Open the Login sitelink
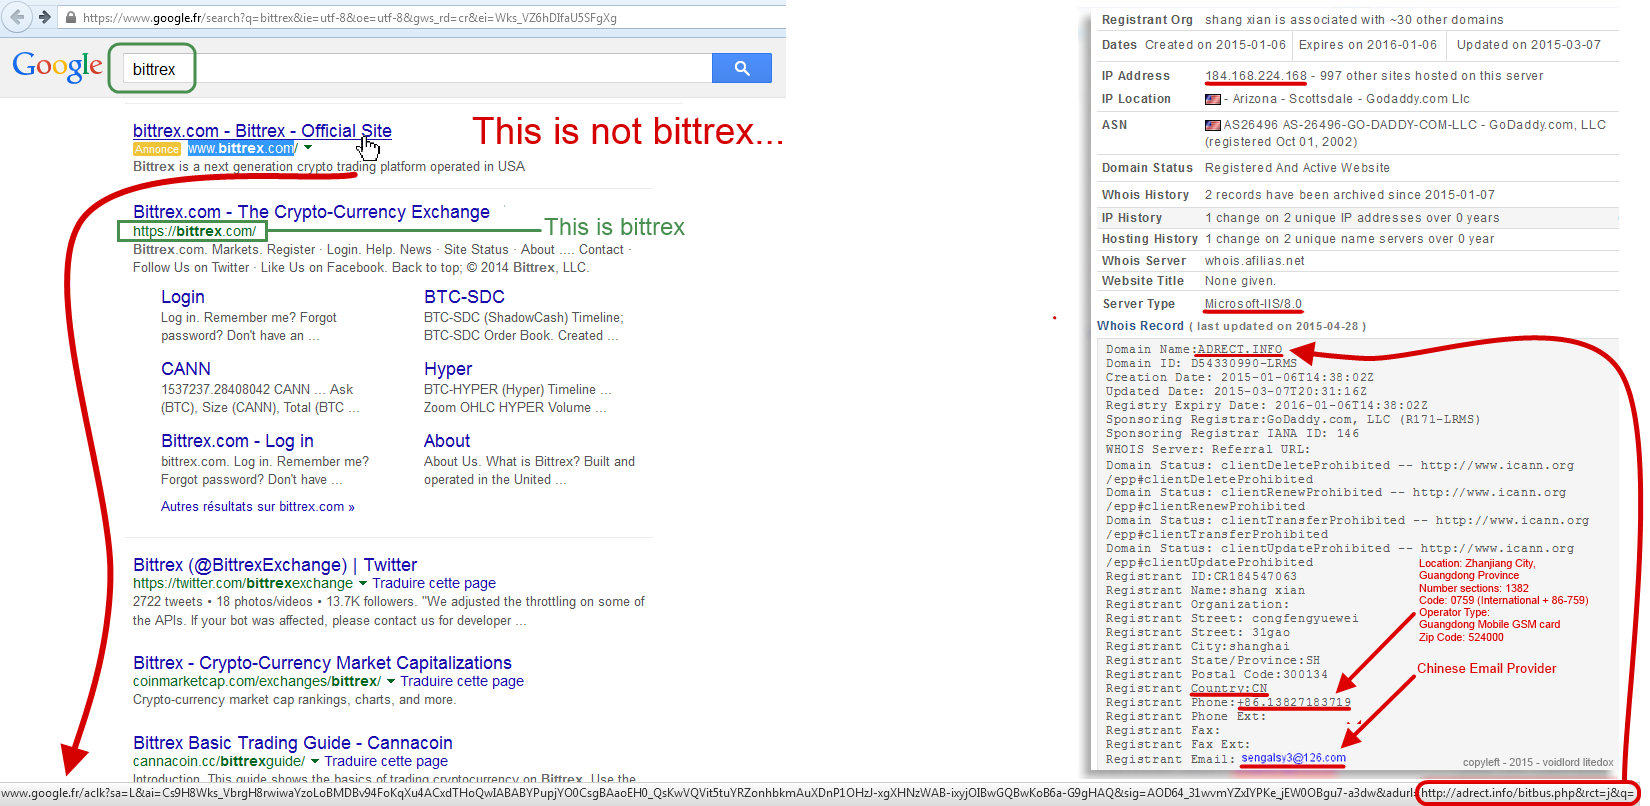The image size is (1650, 806). coord(183,297)
